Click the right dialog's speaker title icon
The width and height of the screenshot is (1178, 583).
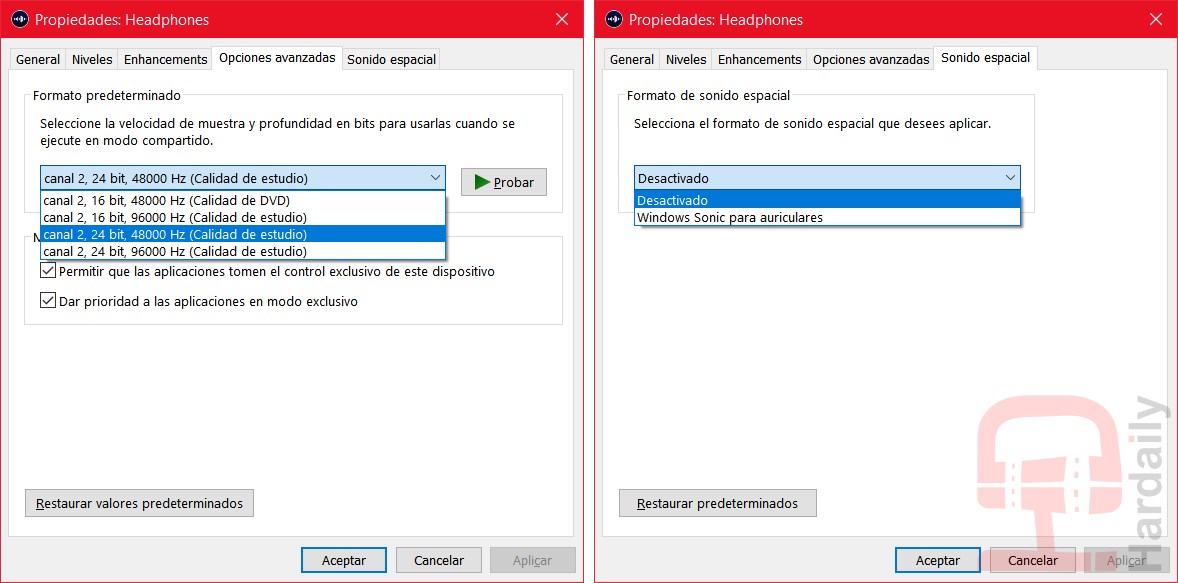[614, 19]
